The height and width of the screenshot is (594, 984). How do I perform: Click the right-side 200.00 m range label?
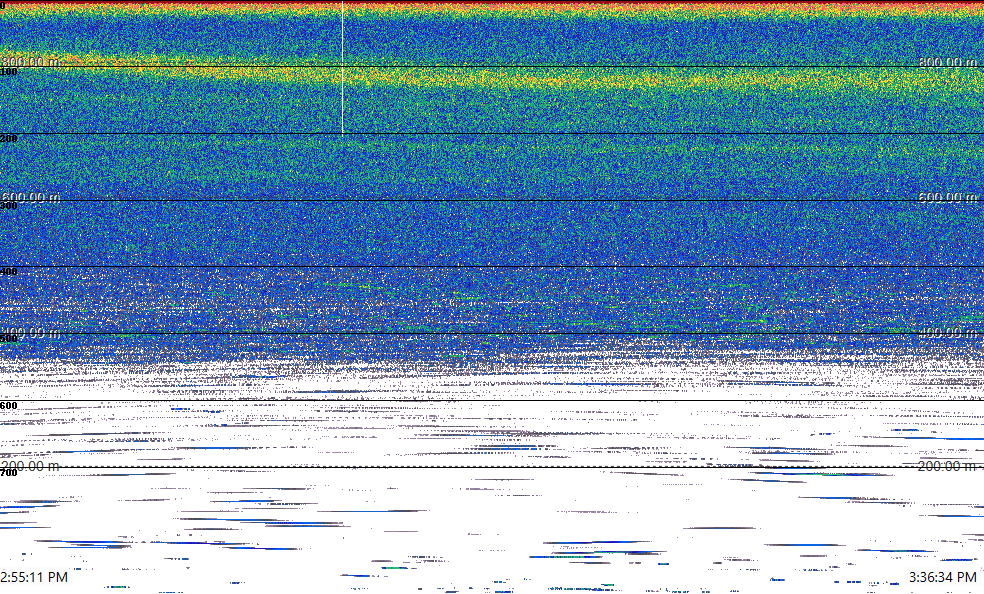pyautogui.click(x=948, y=466)
